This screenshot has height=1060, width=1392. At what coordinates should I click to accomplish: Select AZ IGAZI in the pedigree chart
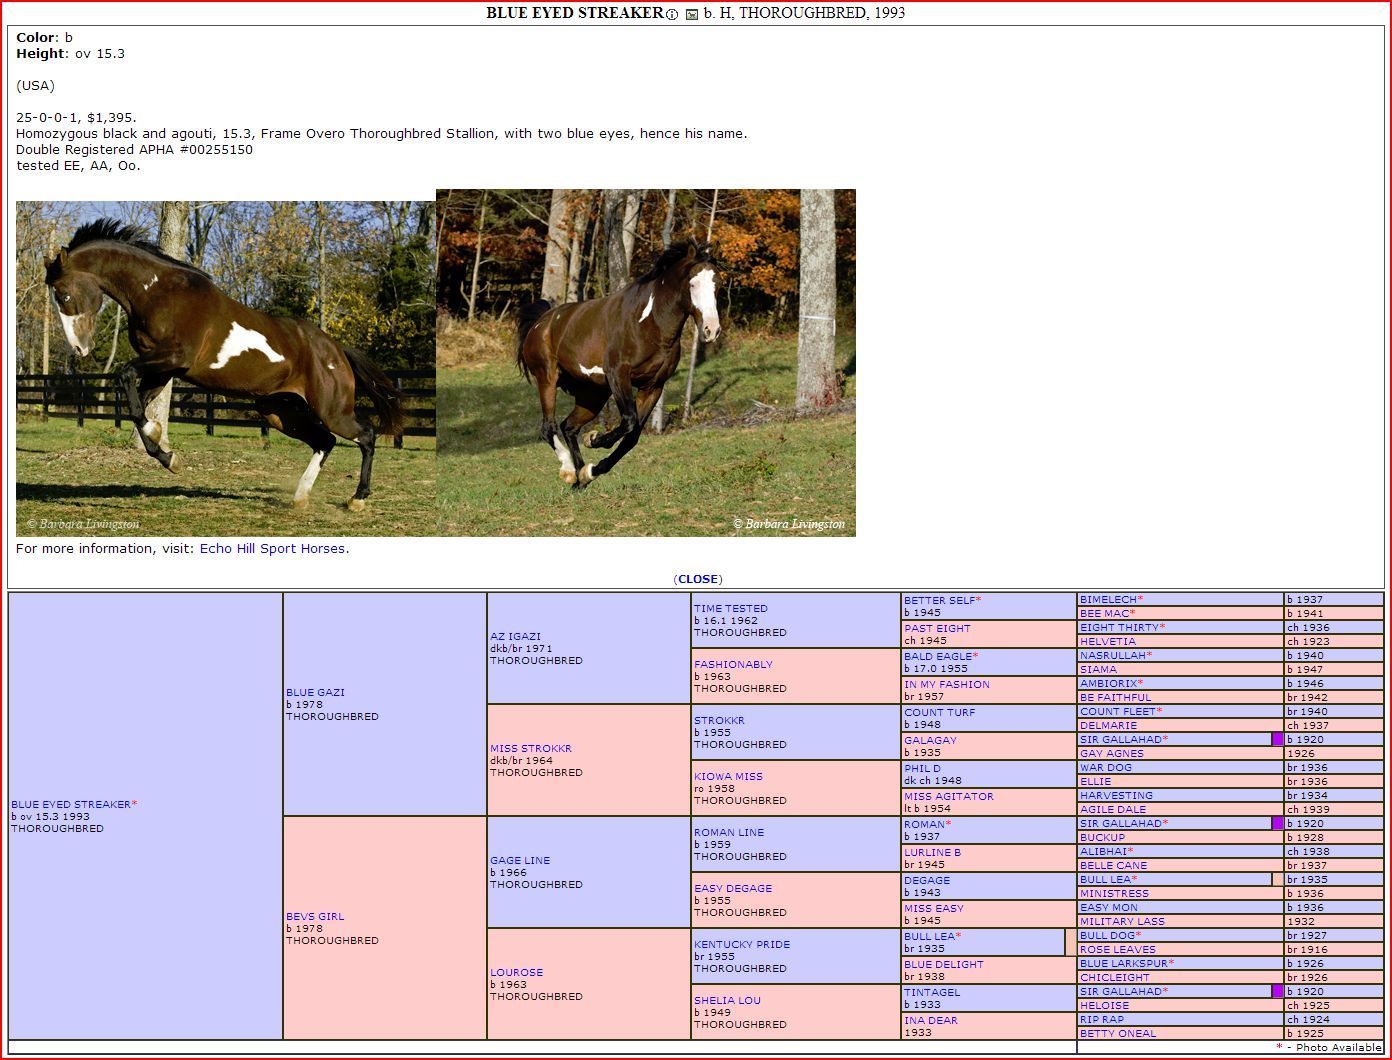pos(515,636)
